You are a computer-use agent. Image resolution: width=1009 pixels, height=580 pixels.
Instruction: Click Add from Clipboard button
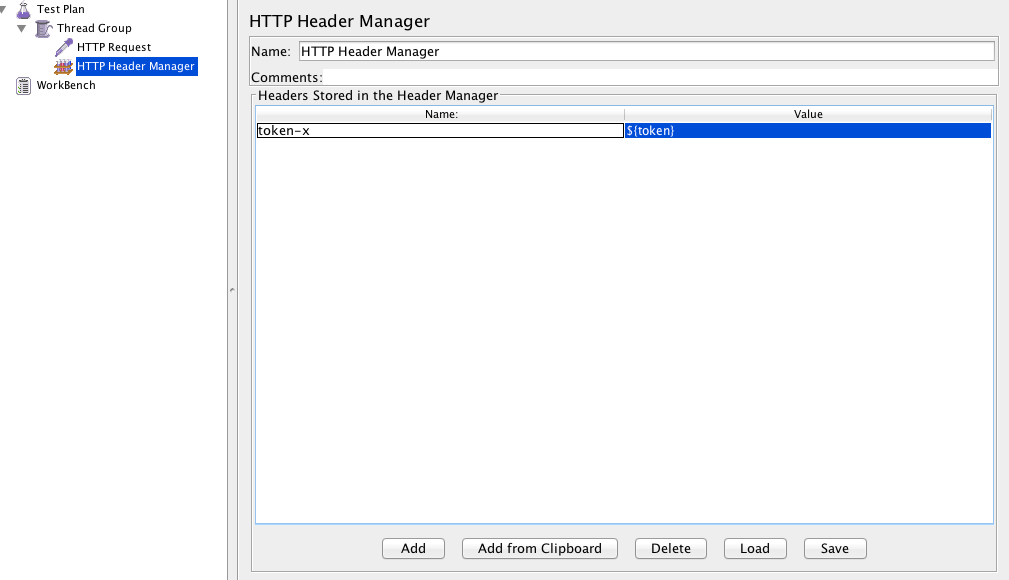coord(540,548)
